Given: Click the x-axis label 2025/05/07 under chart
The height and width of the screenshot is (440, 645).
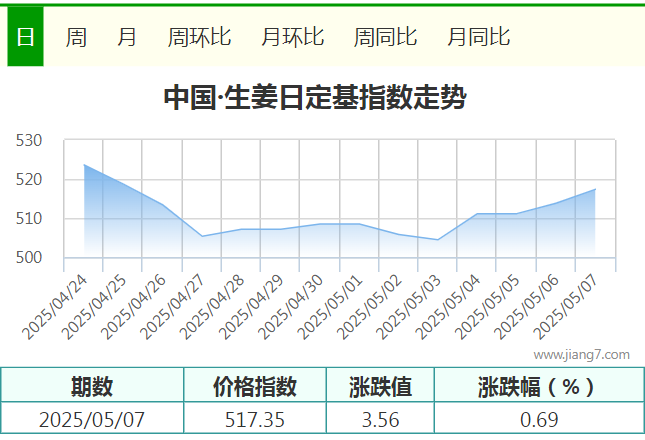Looking at the screenshot, I should click(x=566, y=307).
